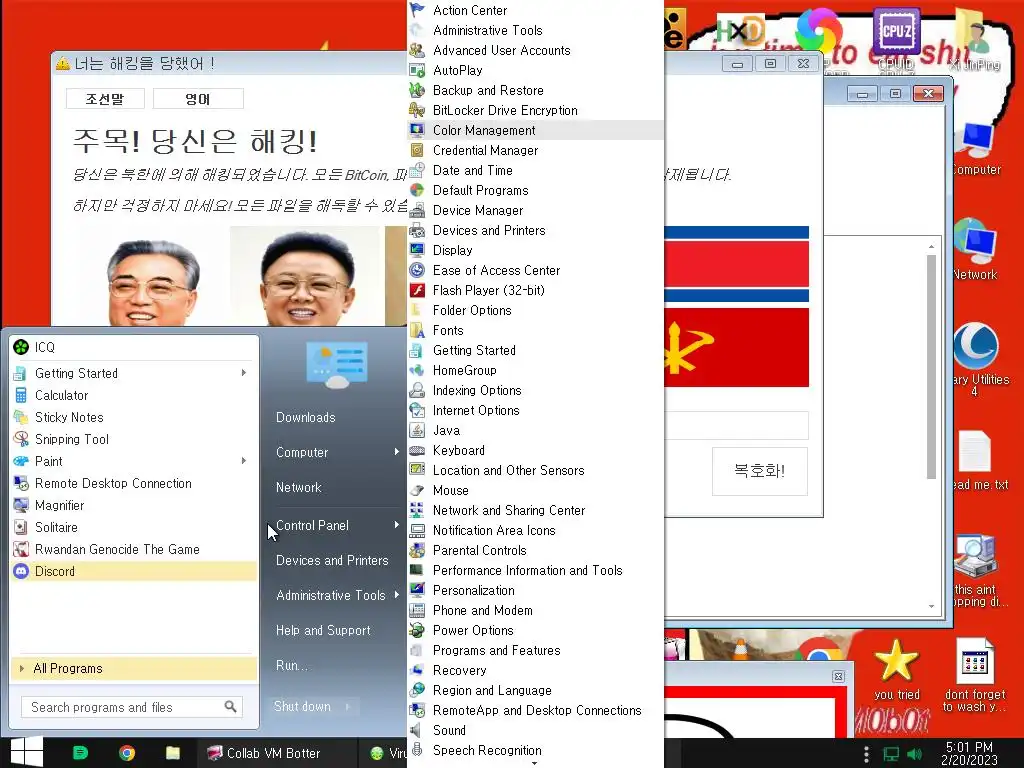Open Programs and Features entry

point(536,650)
